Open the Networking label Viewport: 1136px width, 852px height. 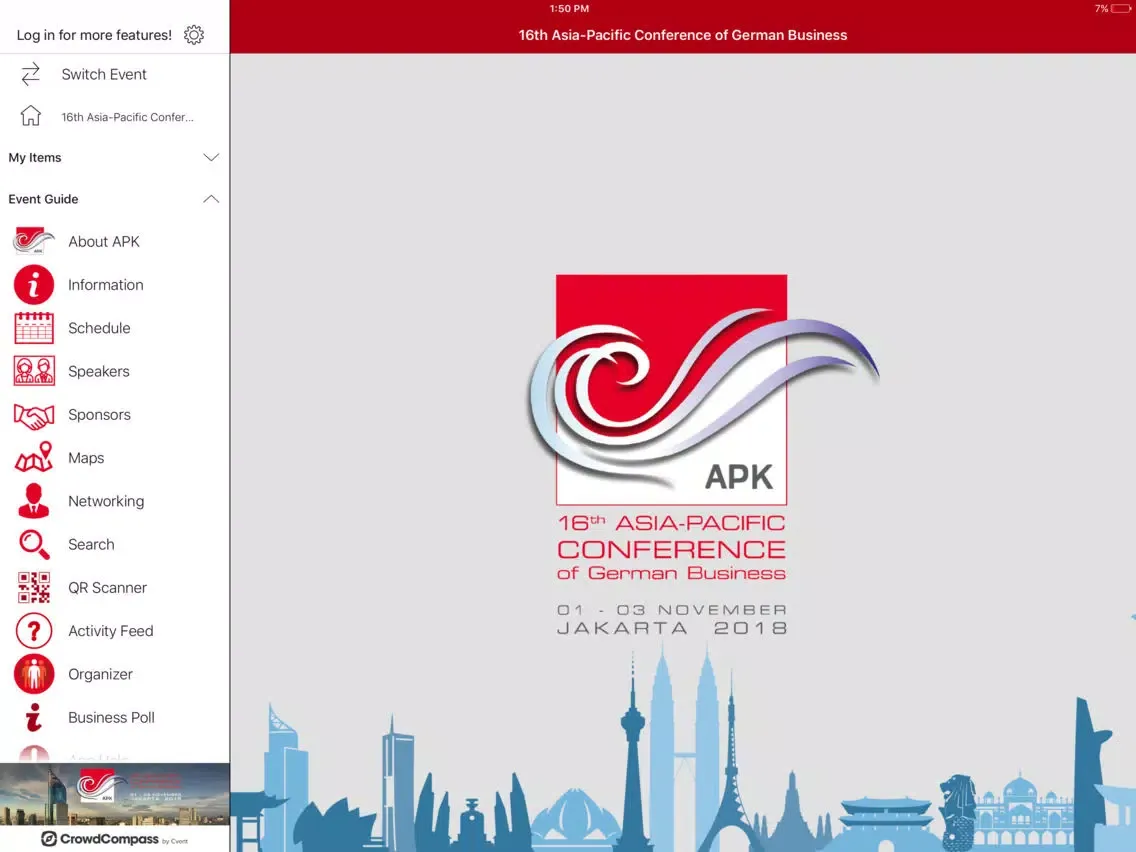(x=106, y=501)
